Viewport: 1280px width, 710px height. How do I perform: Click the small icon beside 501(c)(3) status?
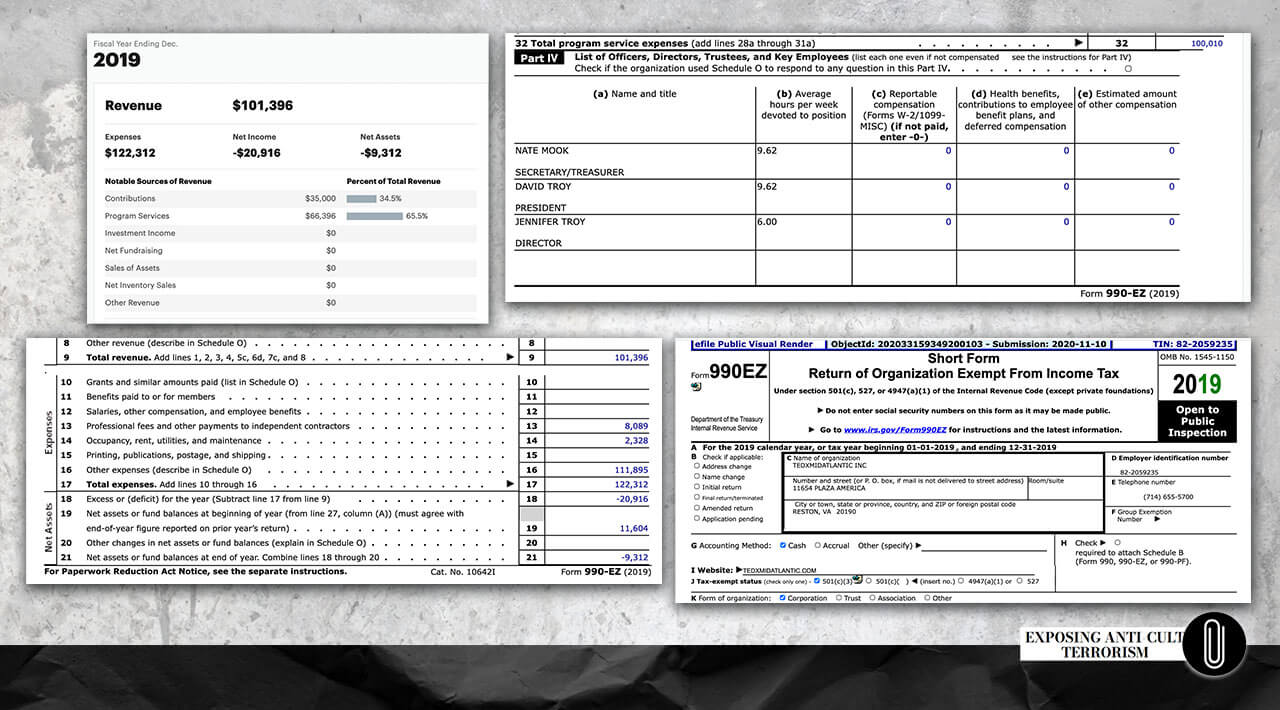(x=858, y=580)
